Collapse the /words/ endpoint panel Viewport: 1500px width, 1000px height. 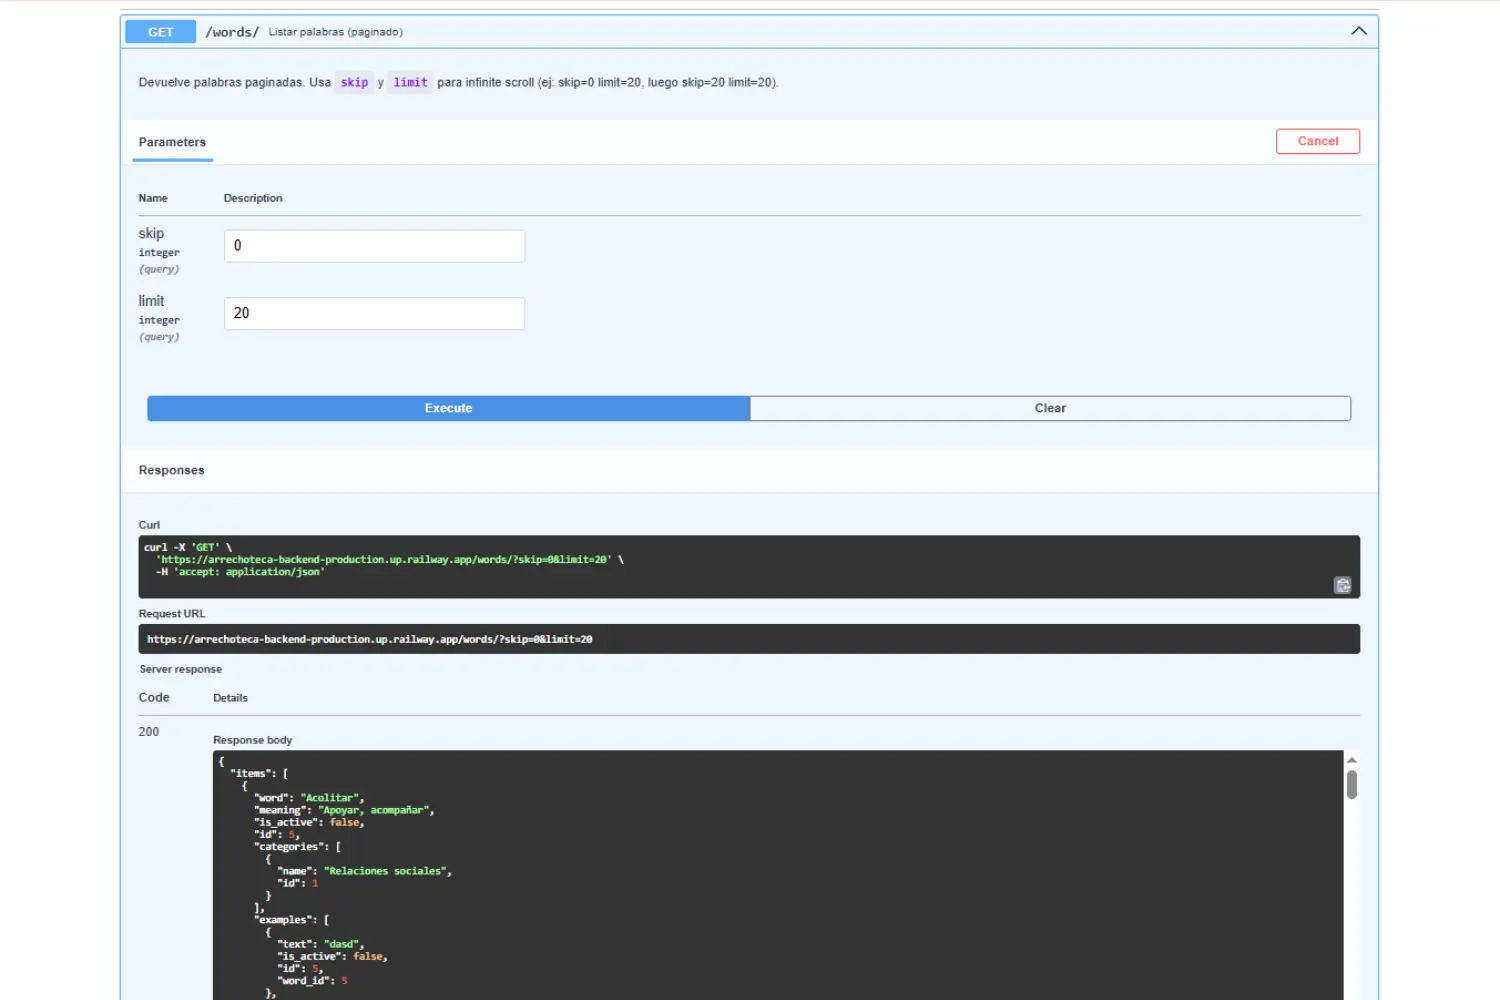pos(1358,30)
